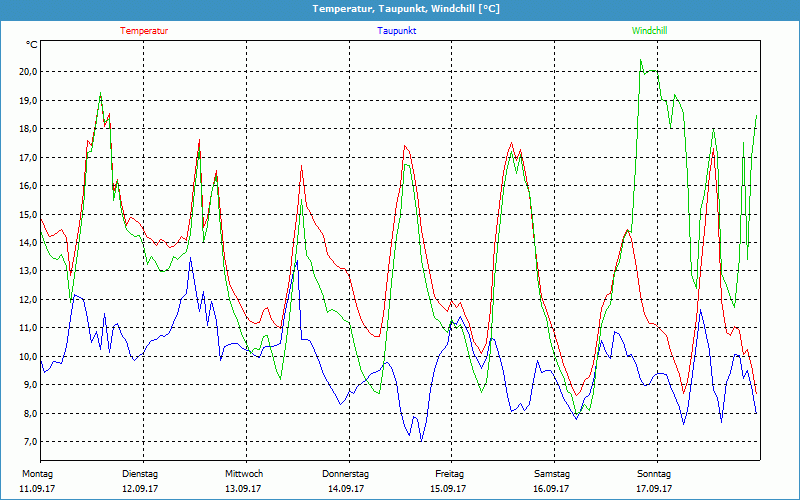Click the 'Sonntag' day label

(x=654, y=474)
